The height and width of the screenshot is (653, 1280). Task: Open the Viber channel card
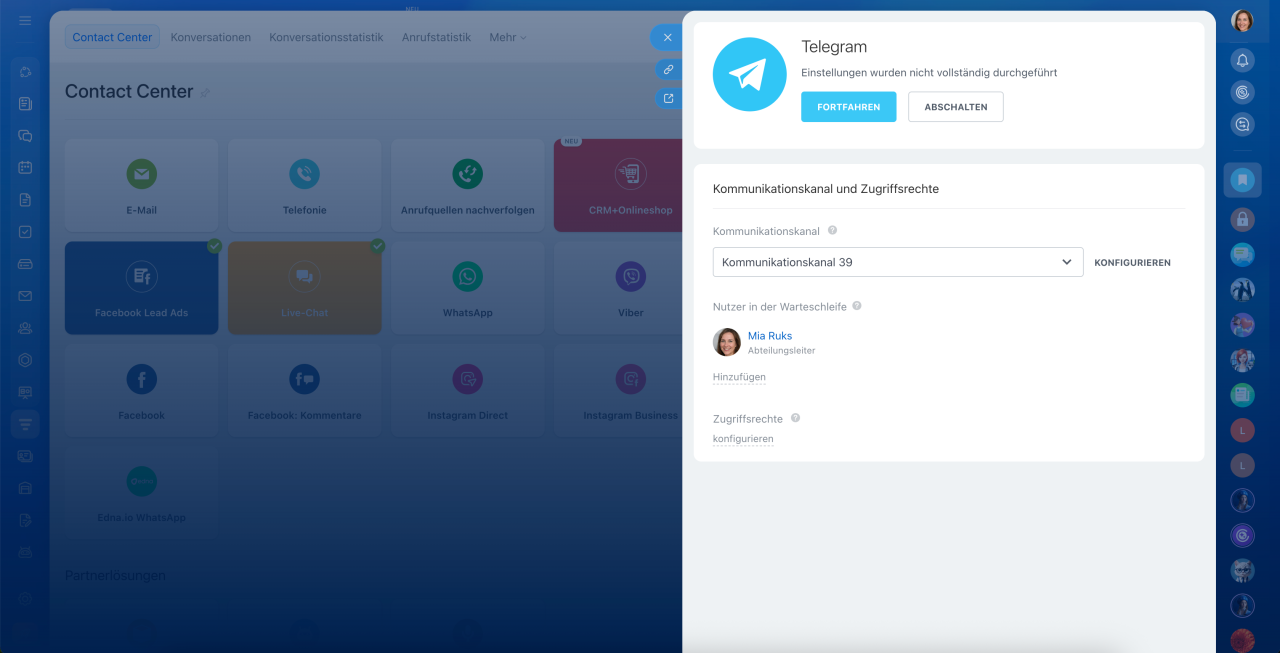[618, 288]
